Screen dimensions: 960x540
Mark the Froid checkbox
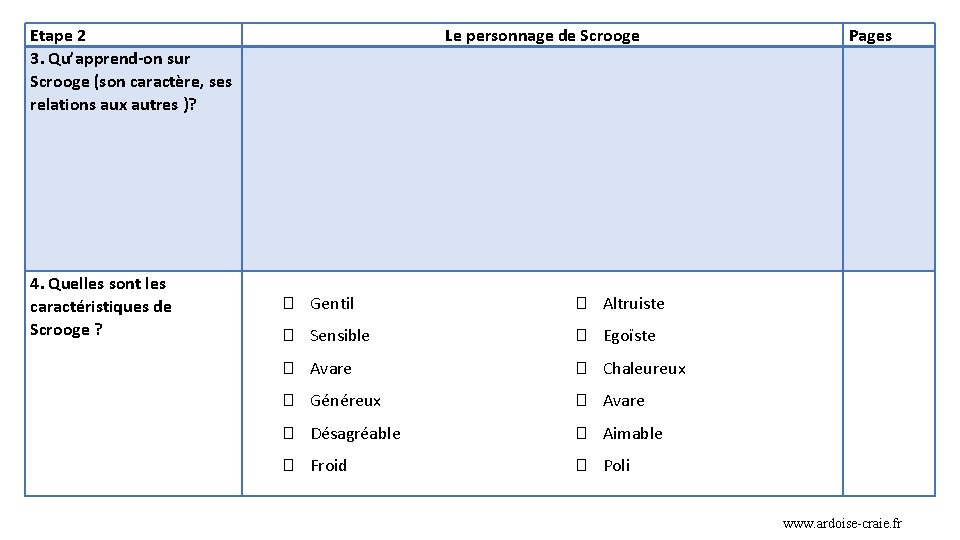tap(287, 466)
